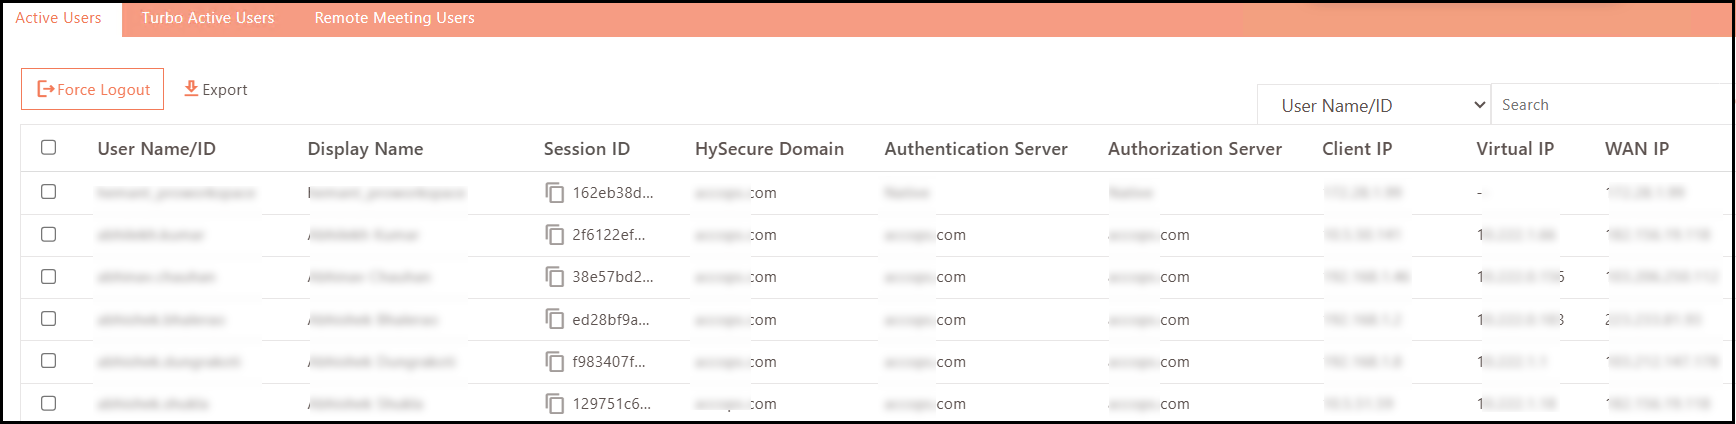Select checkbox for session 38e57bd2 row
Screen dimensions: 1736x424
(x=48, y=277)
